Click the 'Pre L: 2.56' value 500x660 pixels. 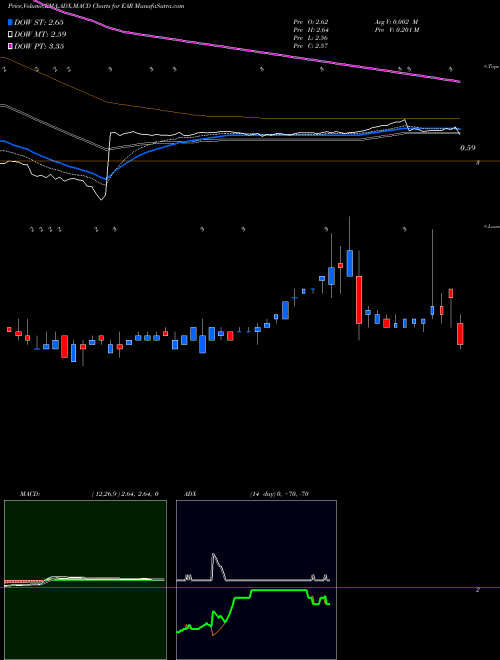click(x=311, y=38)
